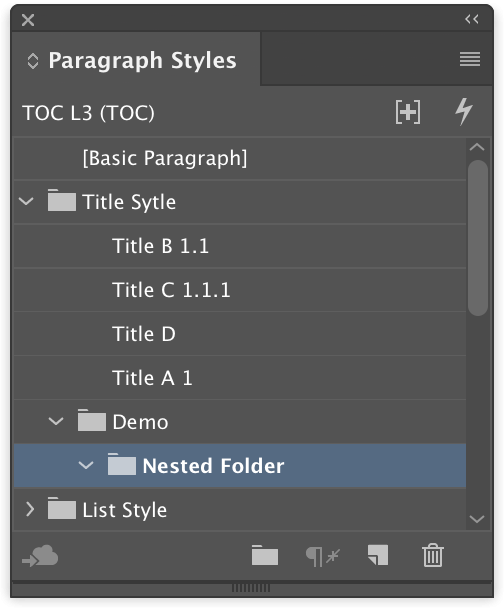
Task: Collapse the Title Sytle folder
Action: coord(26,202)
